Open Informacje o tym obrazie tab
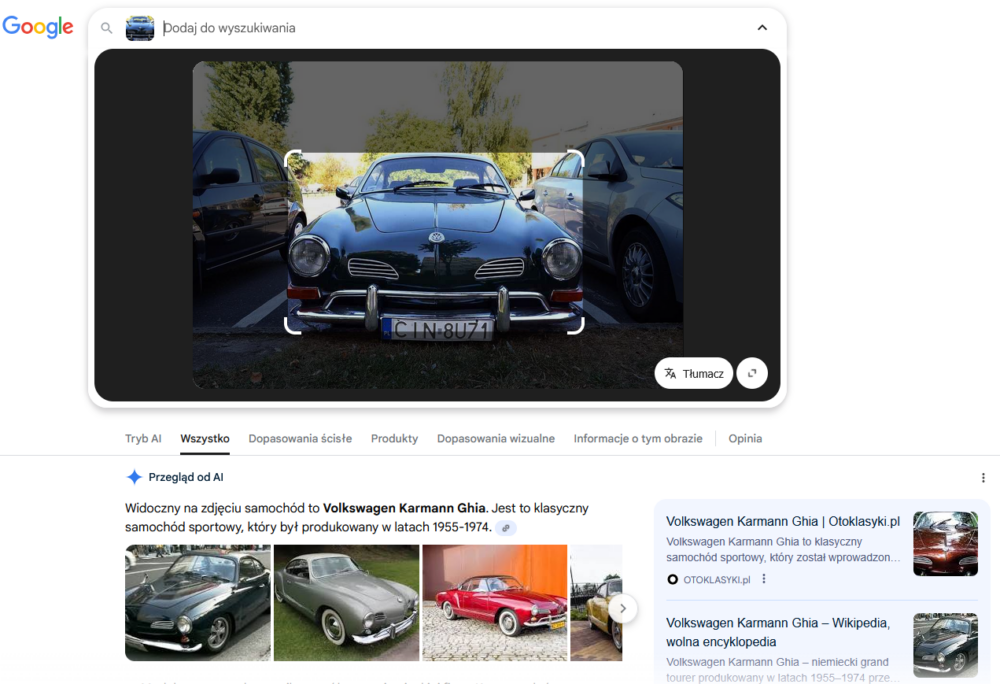The image size is (1000, 684). [638, 439]
